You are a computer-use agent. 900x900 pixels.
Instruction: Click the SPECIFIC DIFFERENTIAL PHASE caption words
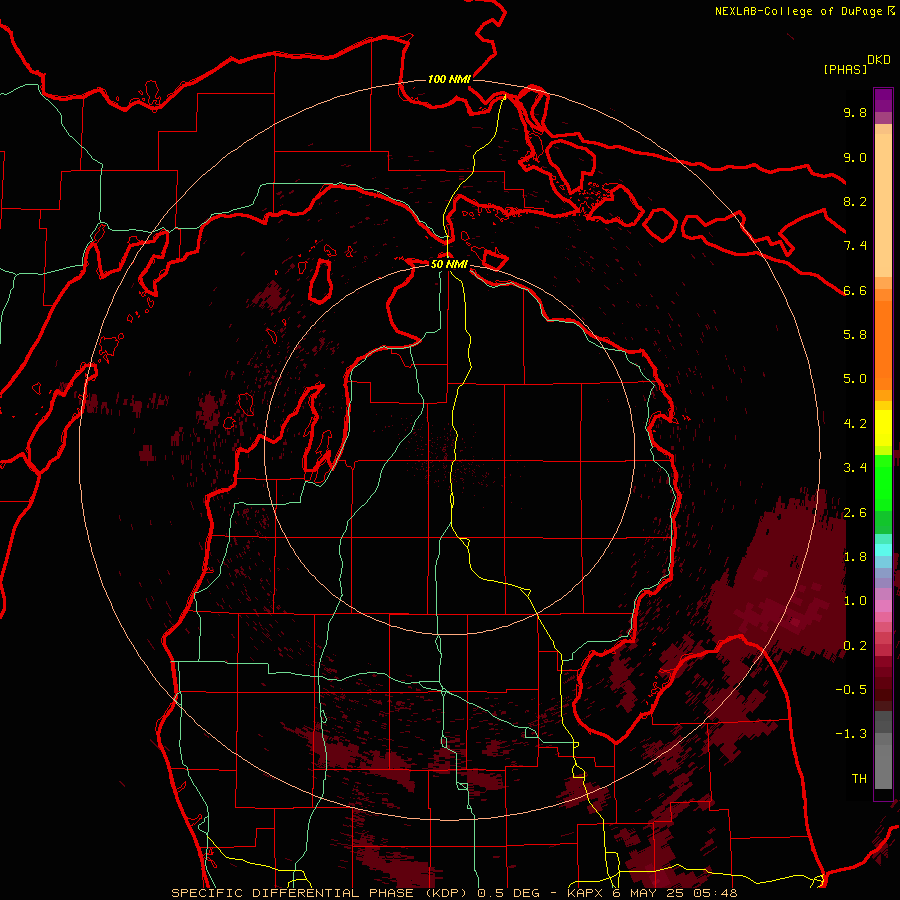pyautogui.click(x=292, y=893)
